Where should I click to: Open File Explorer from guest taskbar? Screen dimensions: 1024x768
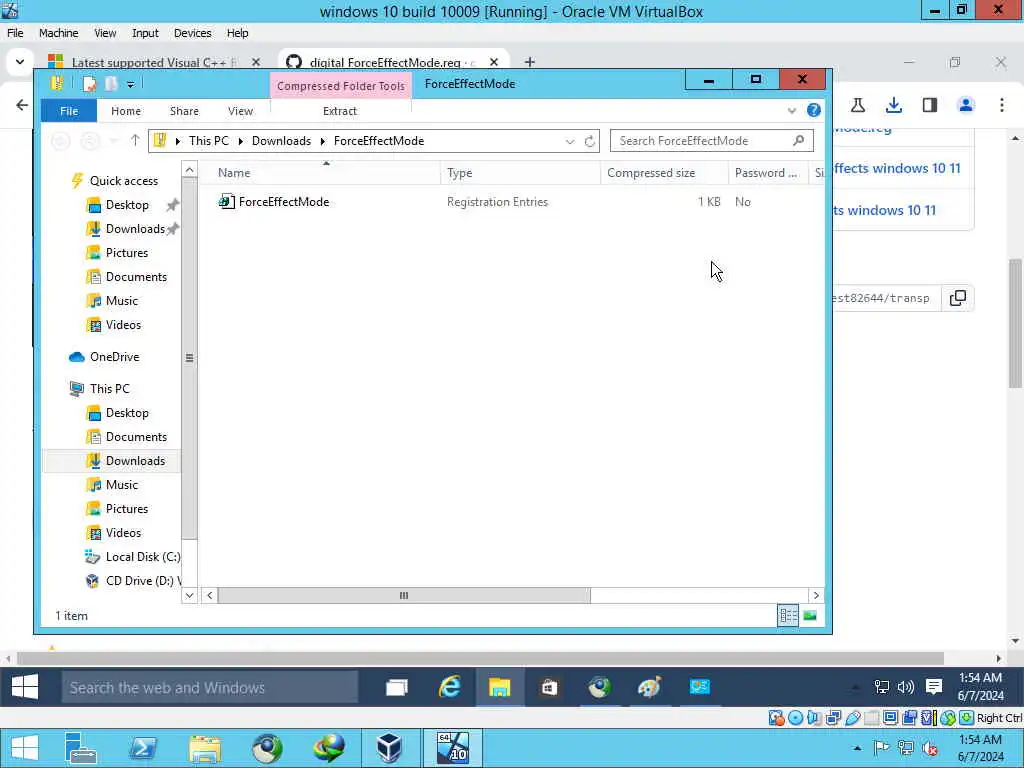[500, 687]
